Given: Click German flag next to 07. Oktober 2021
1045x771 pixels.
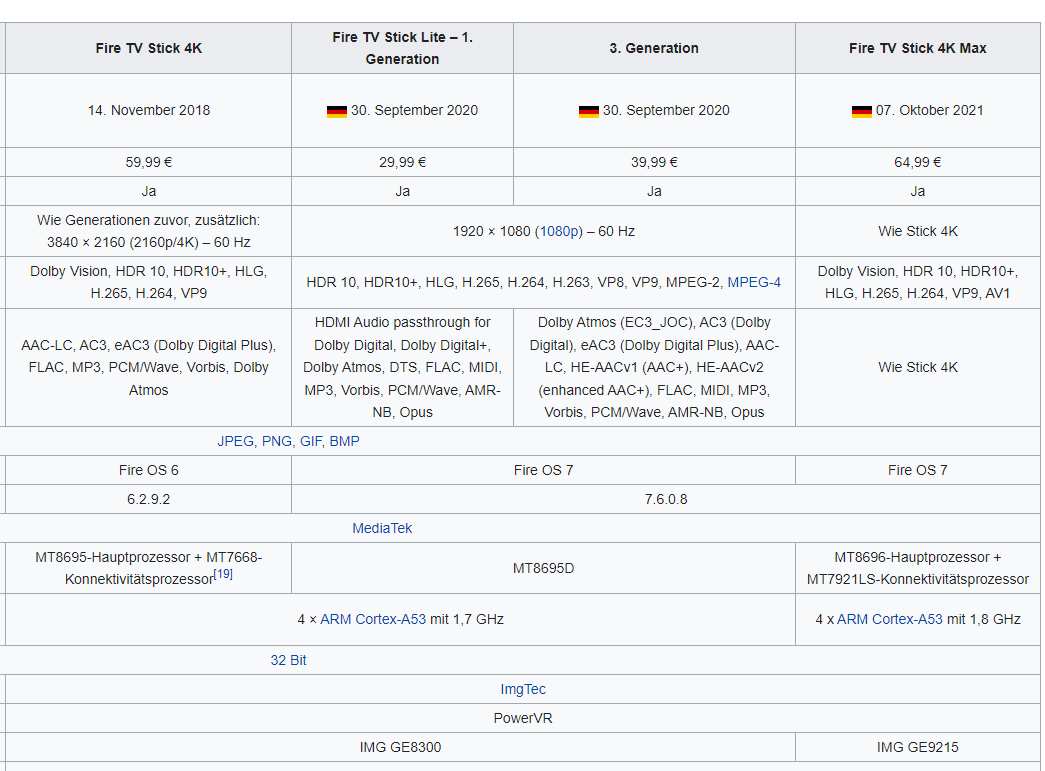Looking at the screenshot, I should (x=862, y=111).
